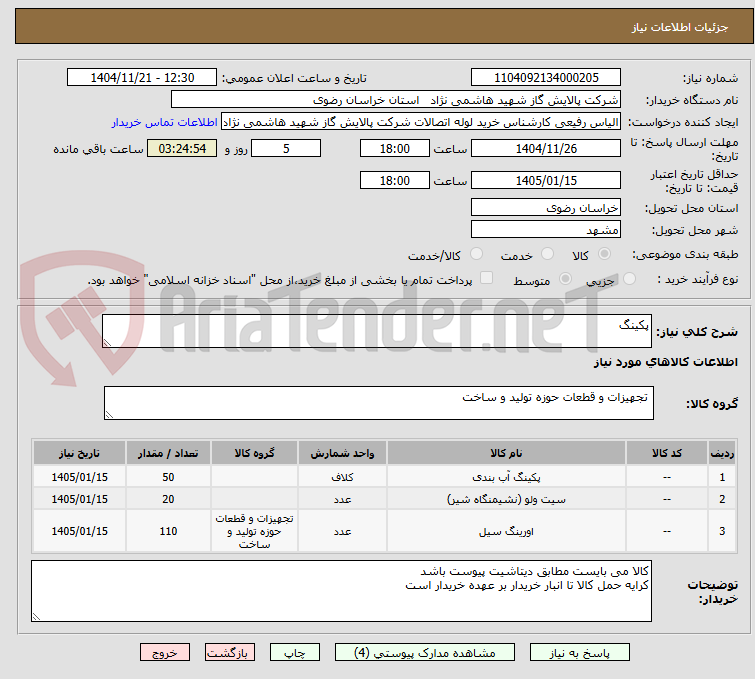Click quantity cell 50
The width and height of the screenshot is (755, 679).
(x=168, y=477)
